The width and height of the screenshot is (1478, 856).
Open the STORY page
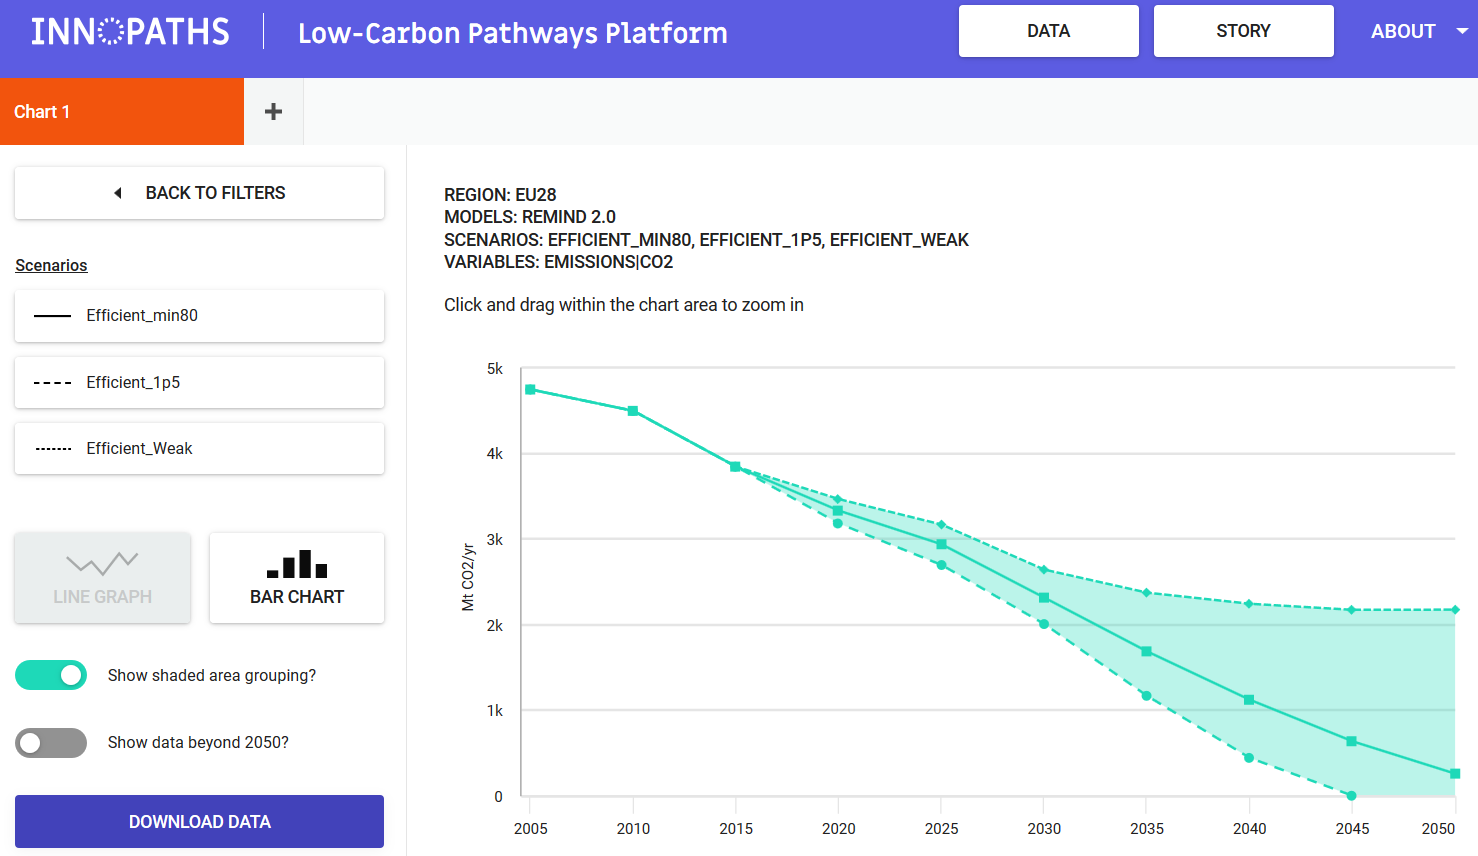tap(1243, 31)
